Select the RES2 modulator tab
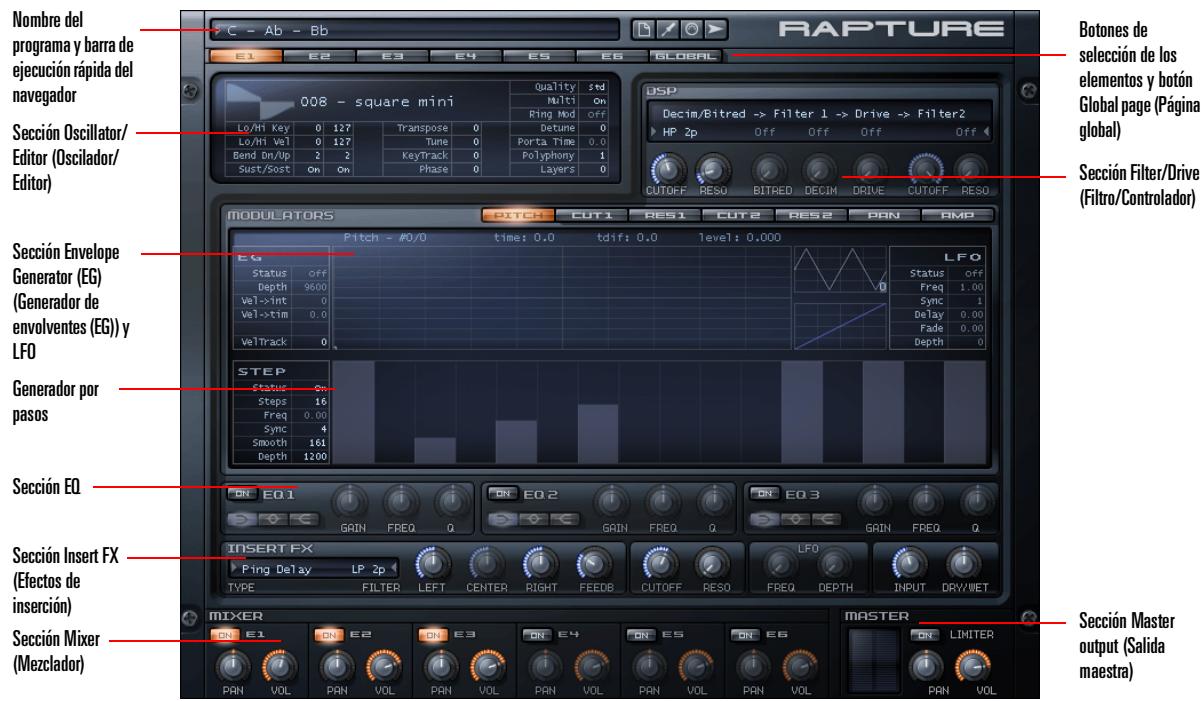The width and height of the screenshot is (1204, 701). pos(812,214)
